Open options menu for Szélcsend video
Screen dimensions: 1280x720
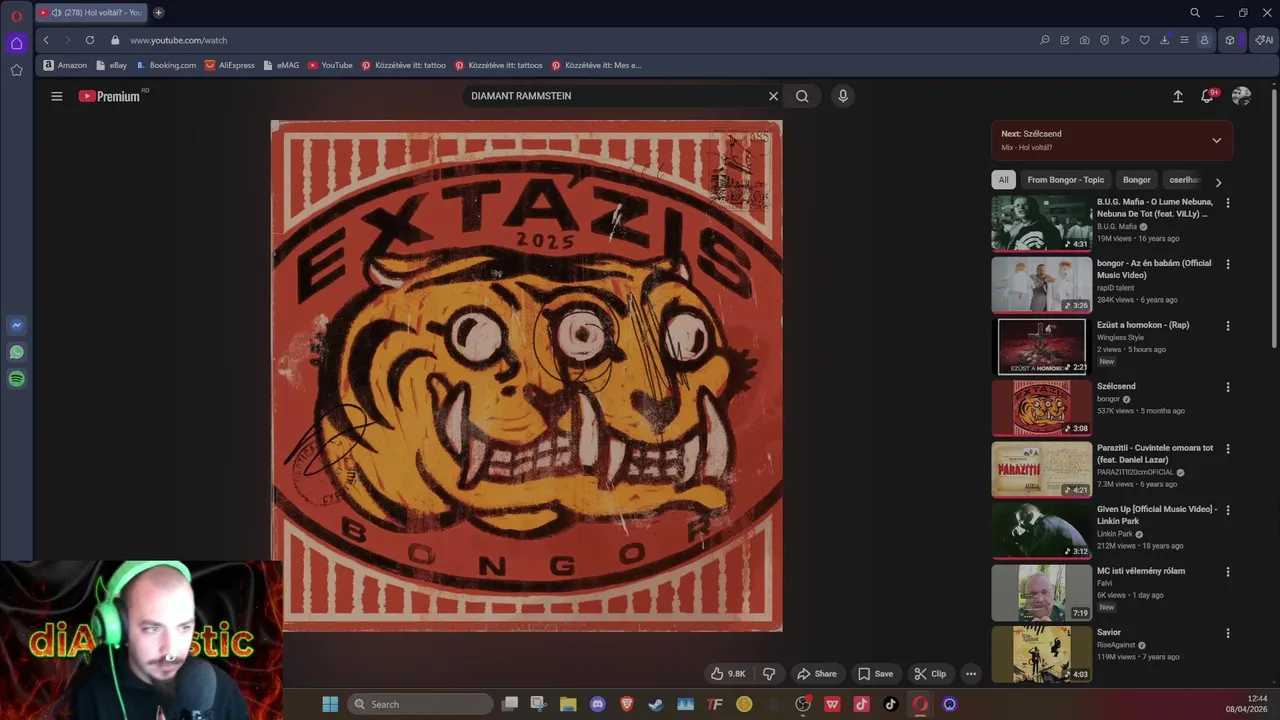[x=1228, y=387]
